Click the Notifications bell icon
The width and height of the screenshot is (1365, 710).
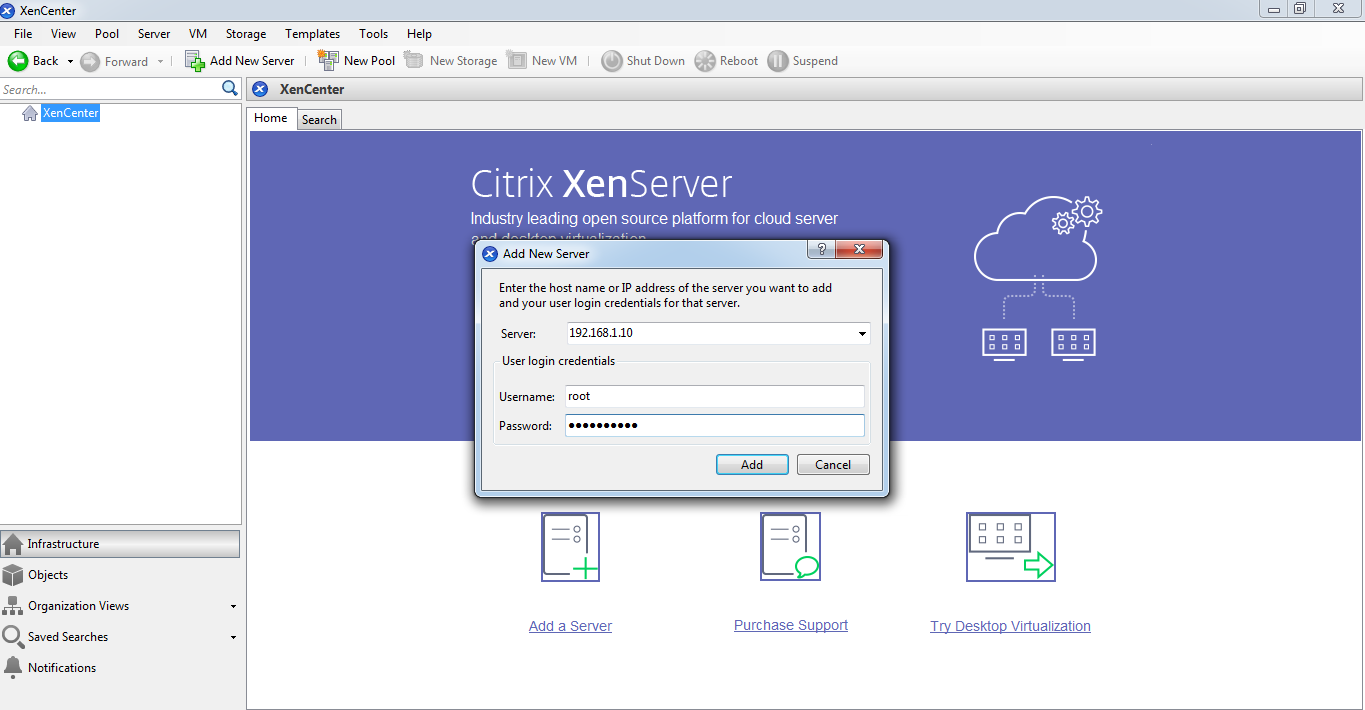click(x=13, y=667)
